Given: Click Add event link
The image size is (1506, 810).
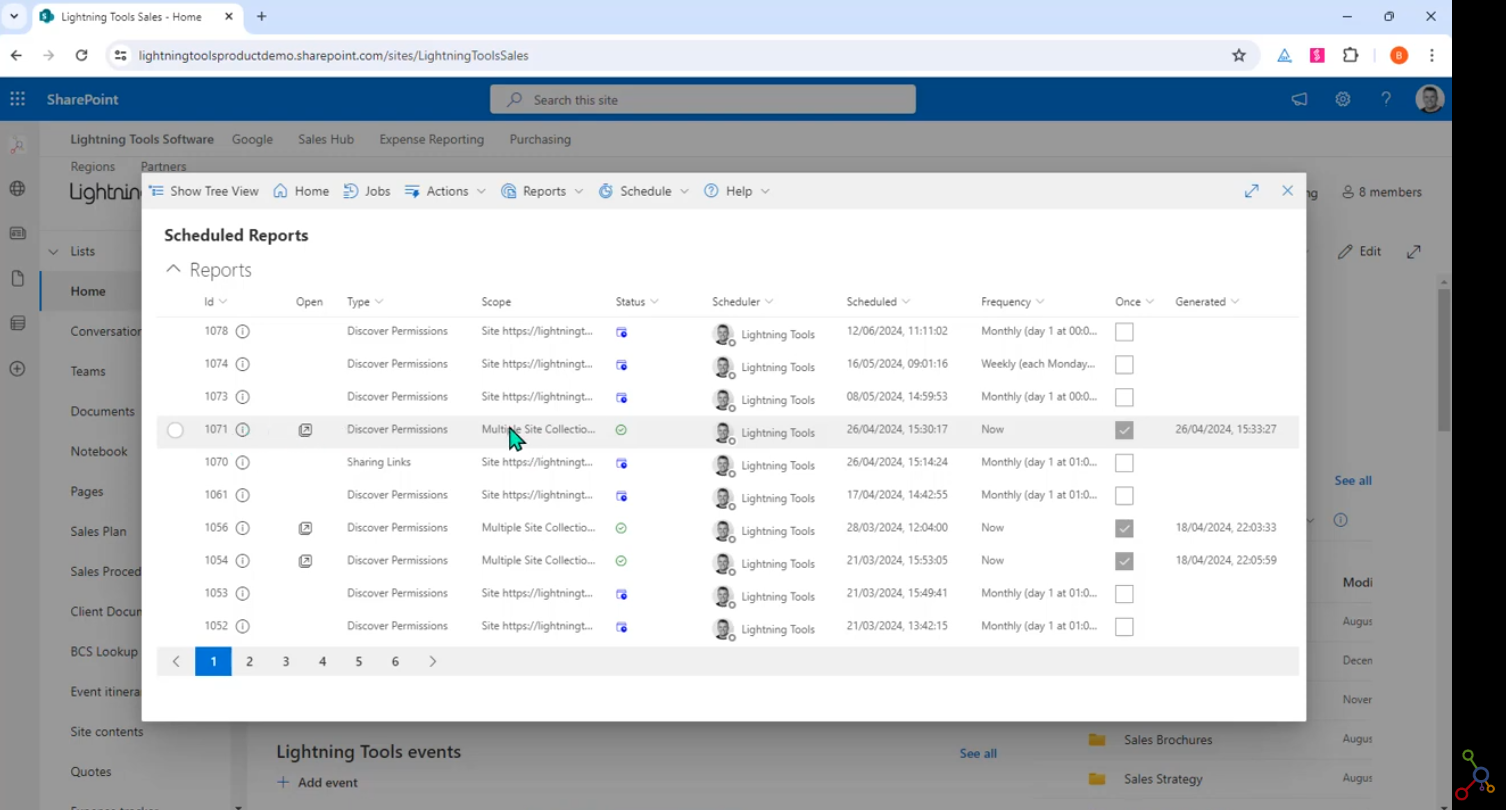Looking at the screenshot, I should (317, 782).
